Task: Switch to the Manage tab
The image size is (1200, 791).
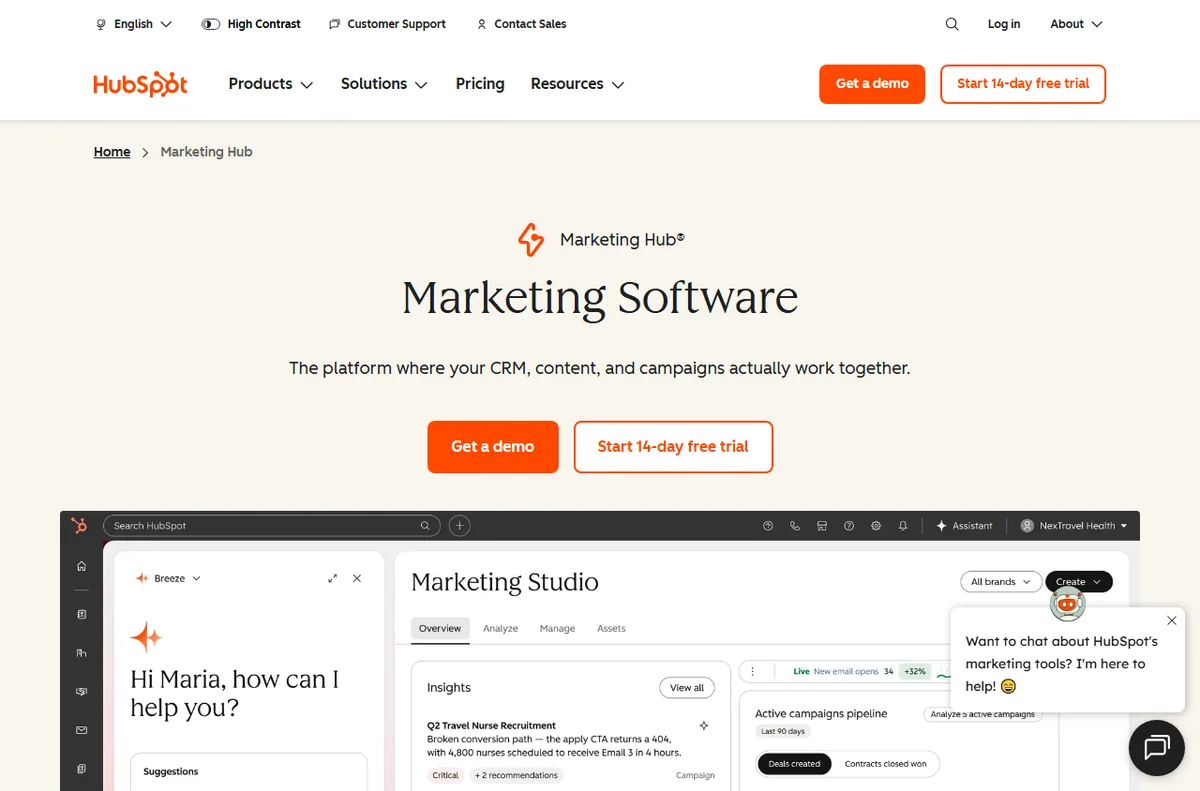Action: pos(557,628)
